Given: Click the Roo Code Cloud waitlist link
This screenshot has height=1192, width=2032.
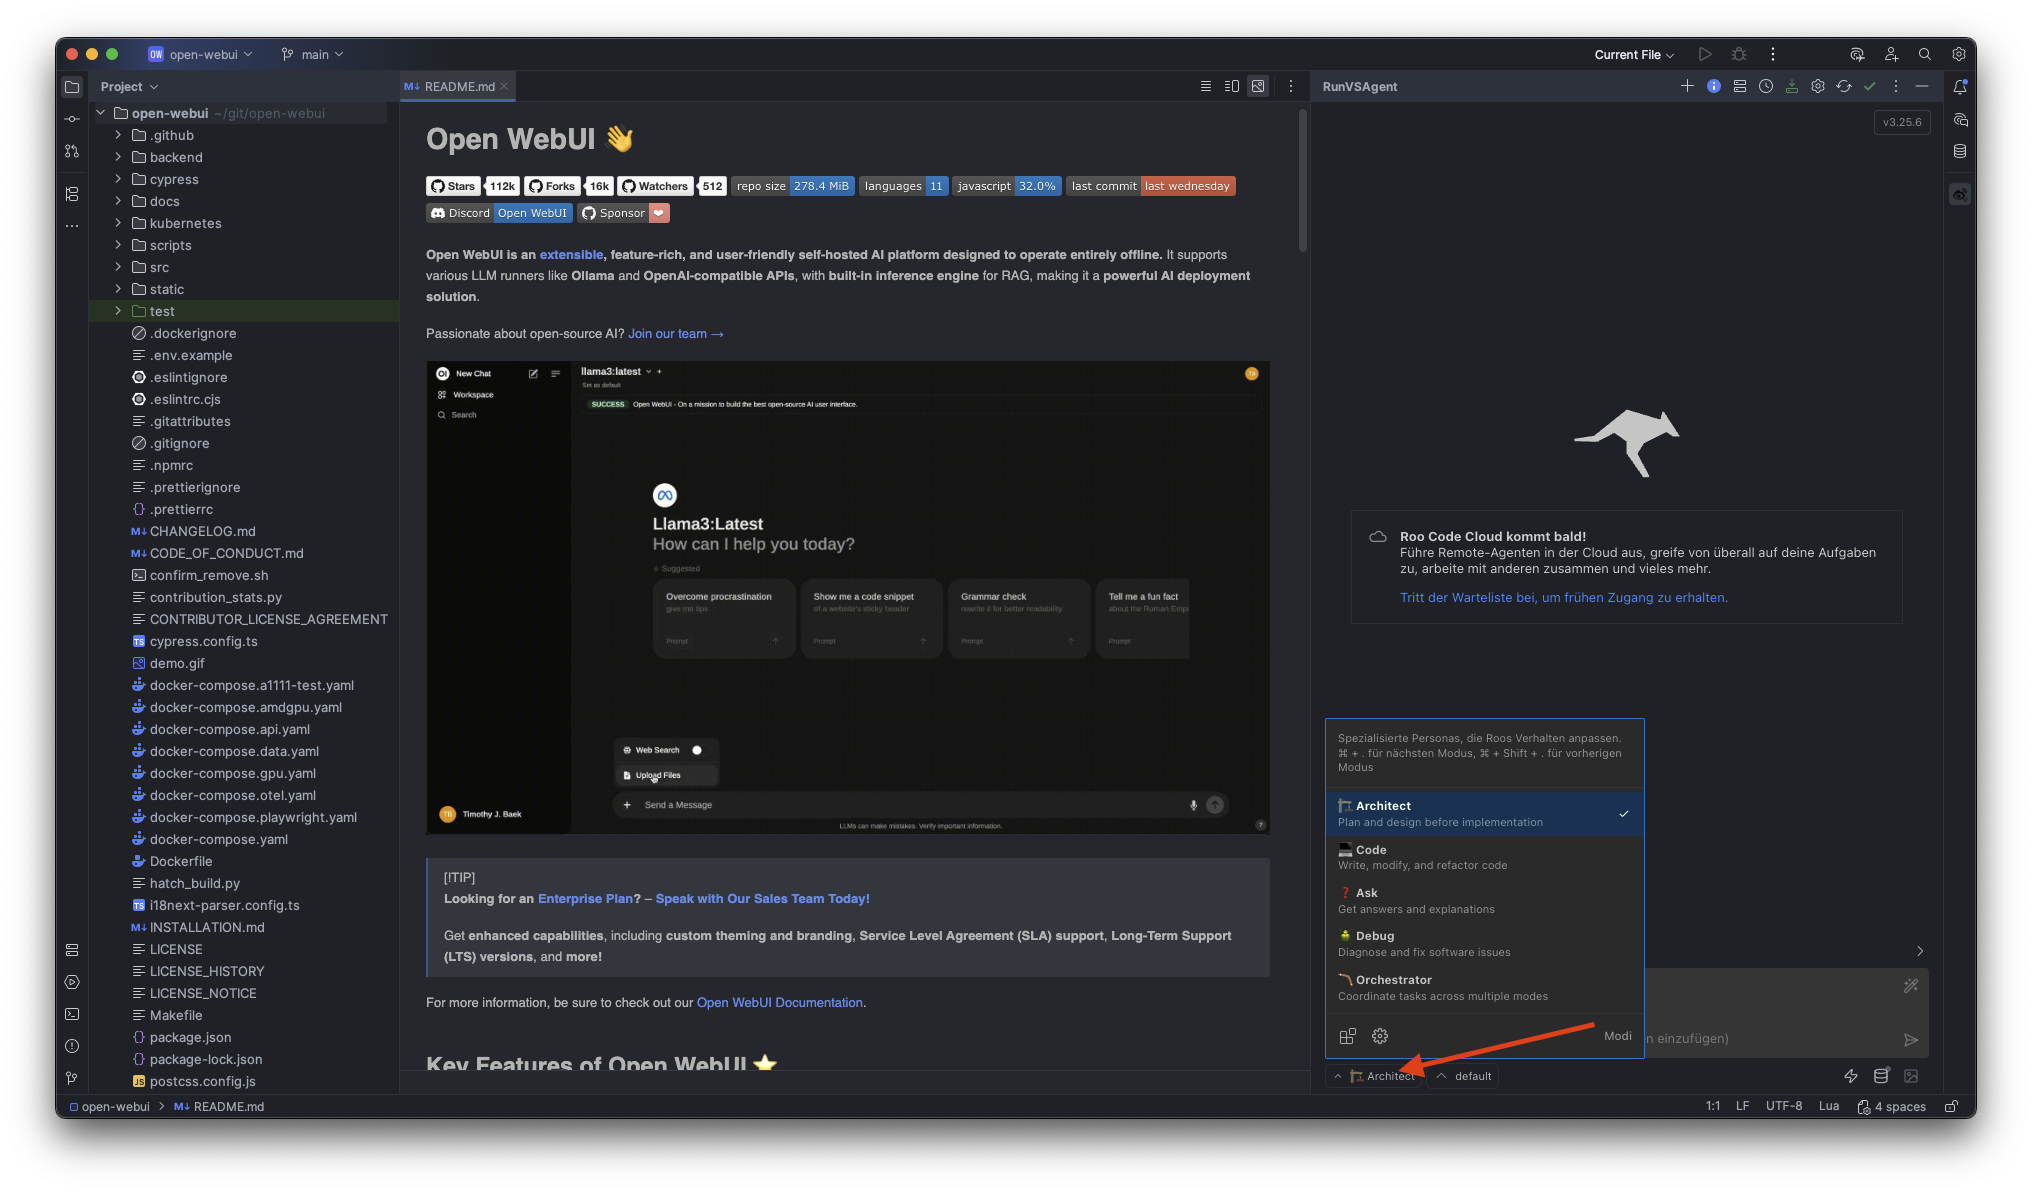Looking at the screenshot, I should 1563,598.
